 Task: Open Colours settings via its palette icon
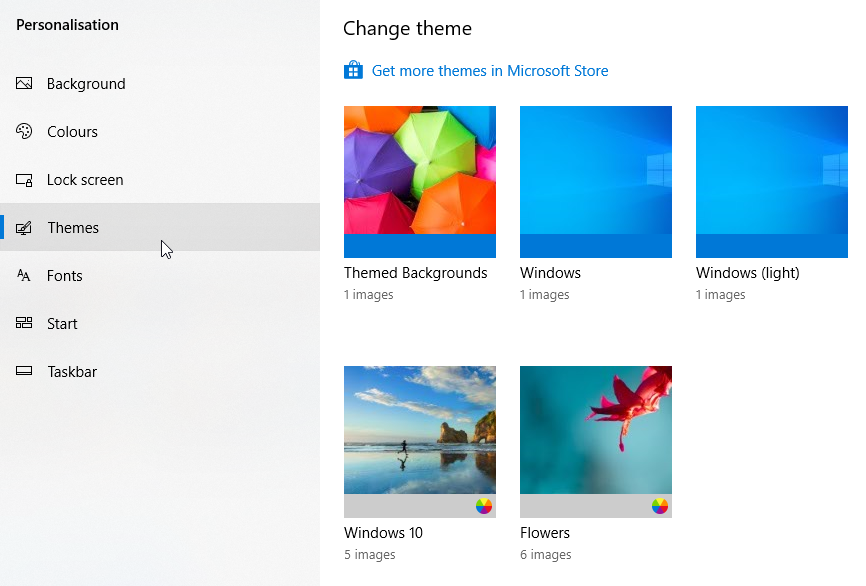[x=23, y=132]
